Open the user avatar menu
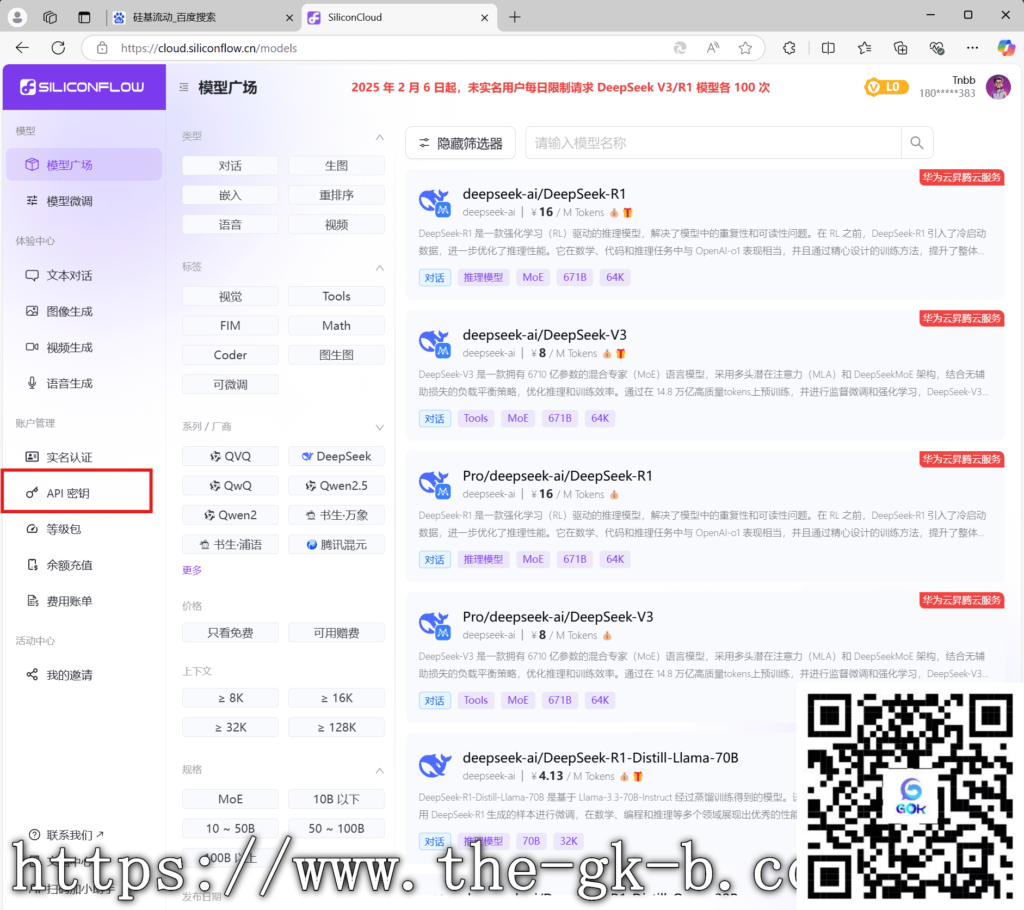This screenshot has width=1024, height=910. [x=998, y=87]
